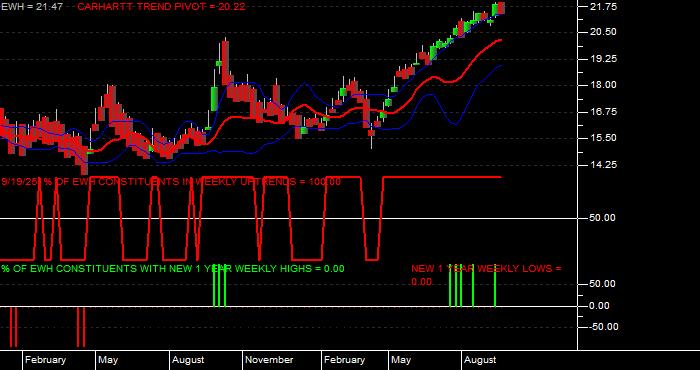Click the second May time axis label
The height and width of the screenshot is (370, 700).
tap(401, 360)
